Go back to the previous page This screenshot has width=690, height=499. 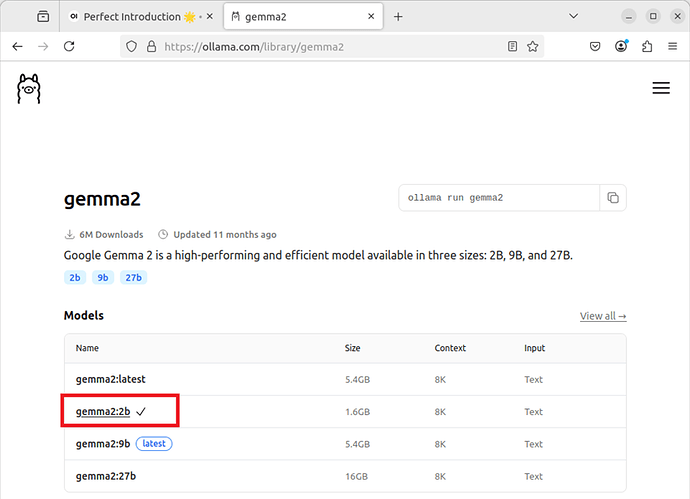pyautogui.click(x=17, y=46)
